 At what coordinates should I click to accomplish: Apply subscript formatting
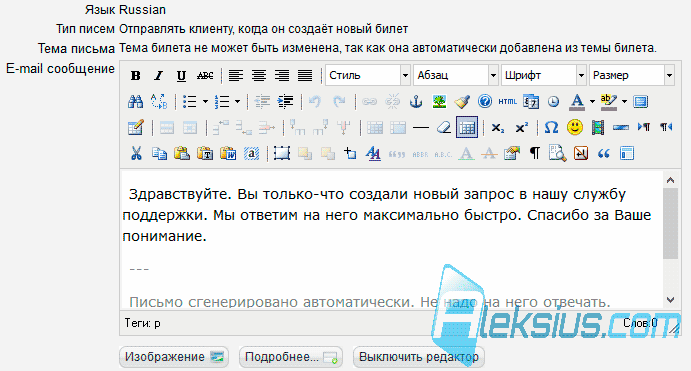[498, 128]
